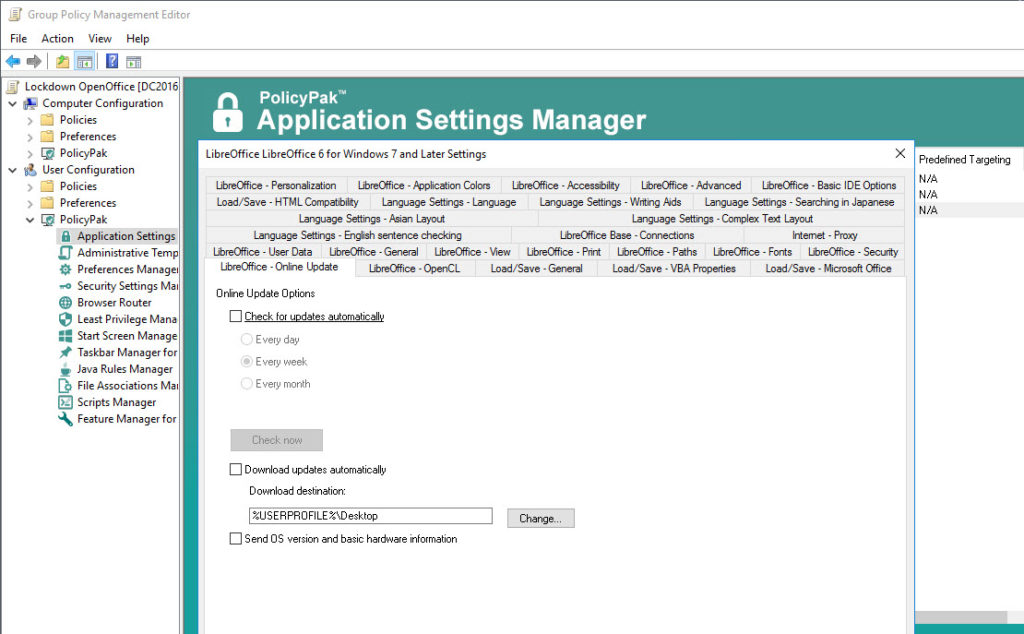Collapse the User Configuration node
The width and height of the screenshot is (1024, 634).
coord(12,170)
